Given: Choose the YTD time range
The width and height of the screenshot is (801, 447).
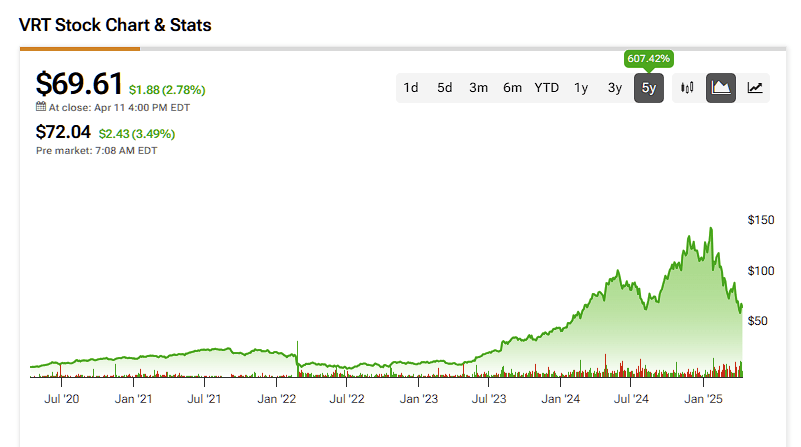Looking at the screenshot, I should [547, 88].
